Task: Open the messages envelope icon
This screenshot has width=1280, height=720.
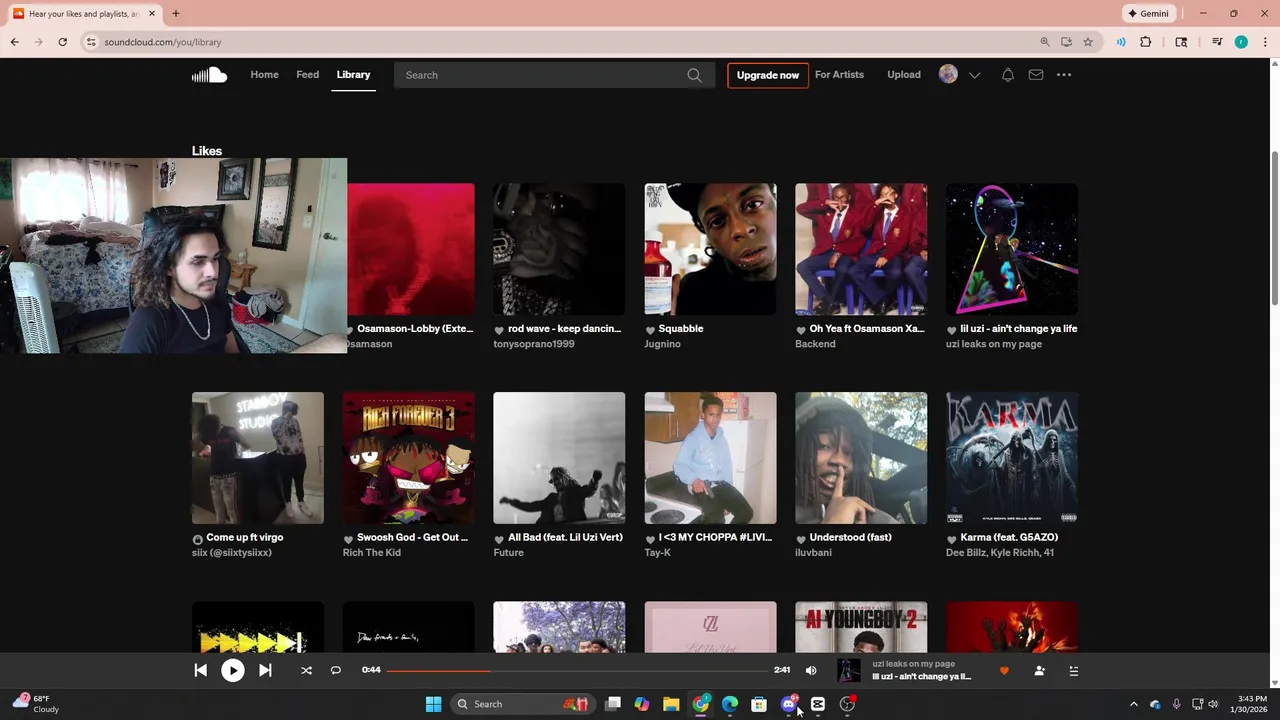Action: point(1036,75)
